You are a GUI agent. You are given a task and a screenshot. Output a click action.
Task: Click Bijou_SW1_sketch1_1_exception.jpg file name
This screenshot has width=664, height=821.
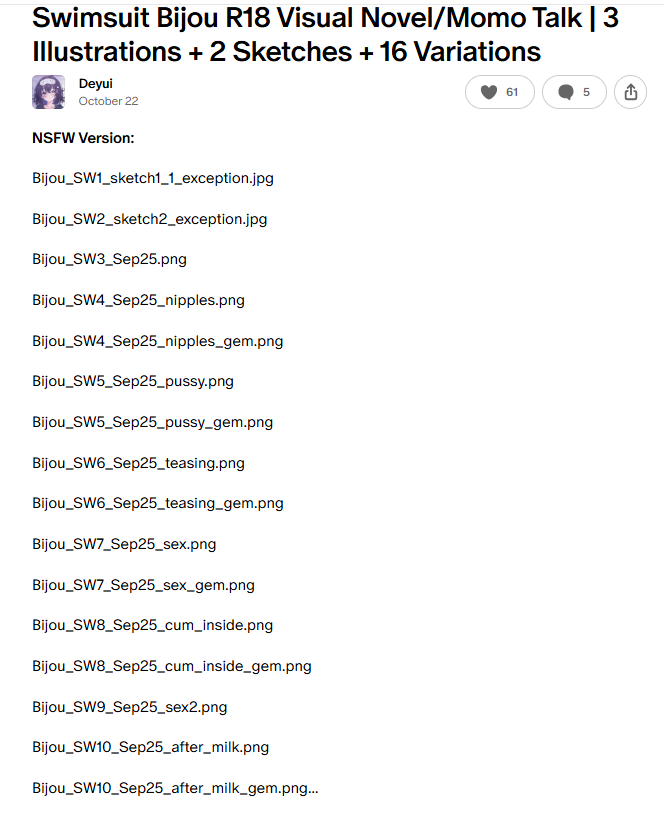(153, 179)
